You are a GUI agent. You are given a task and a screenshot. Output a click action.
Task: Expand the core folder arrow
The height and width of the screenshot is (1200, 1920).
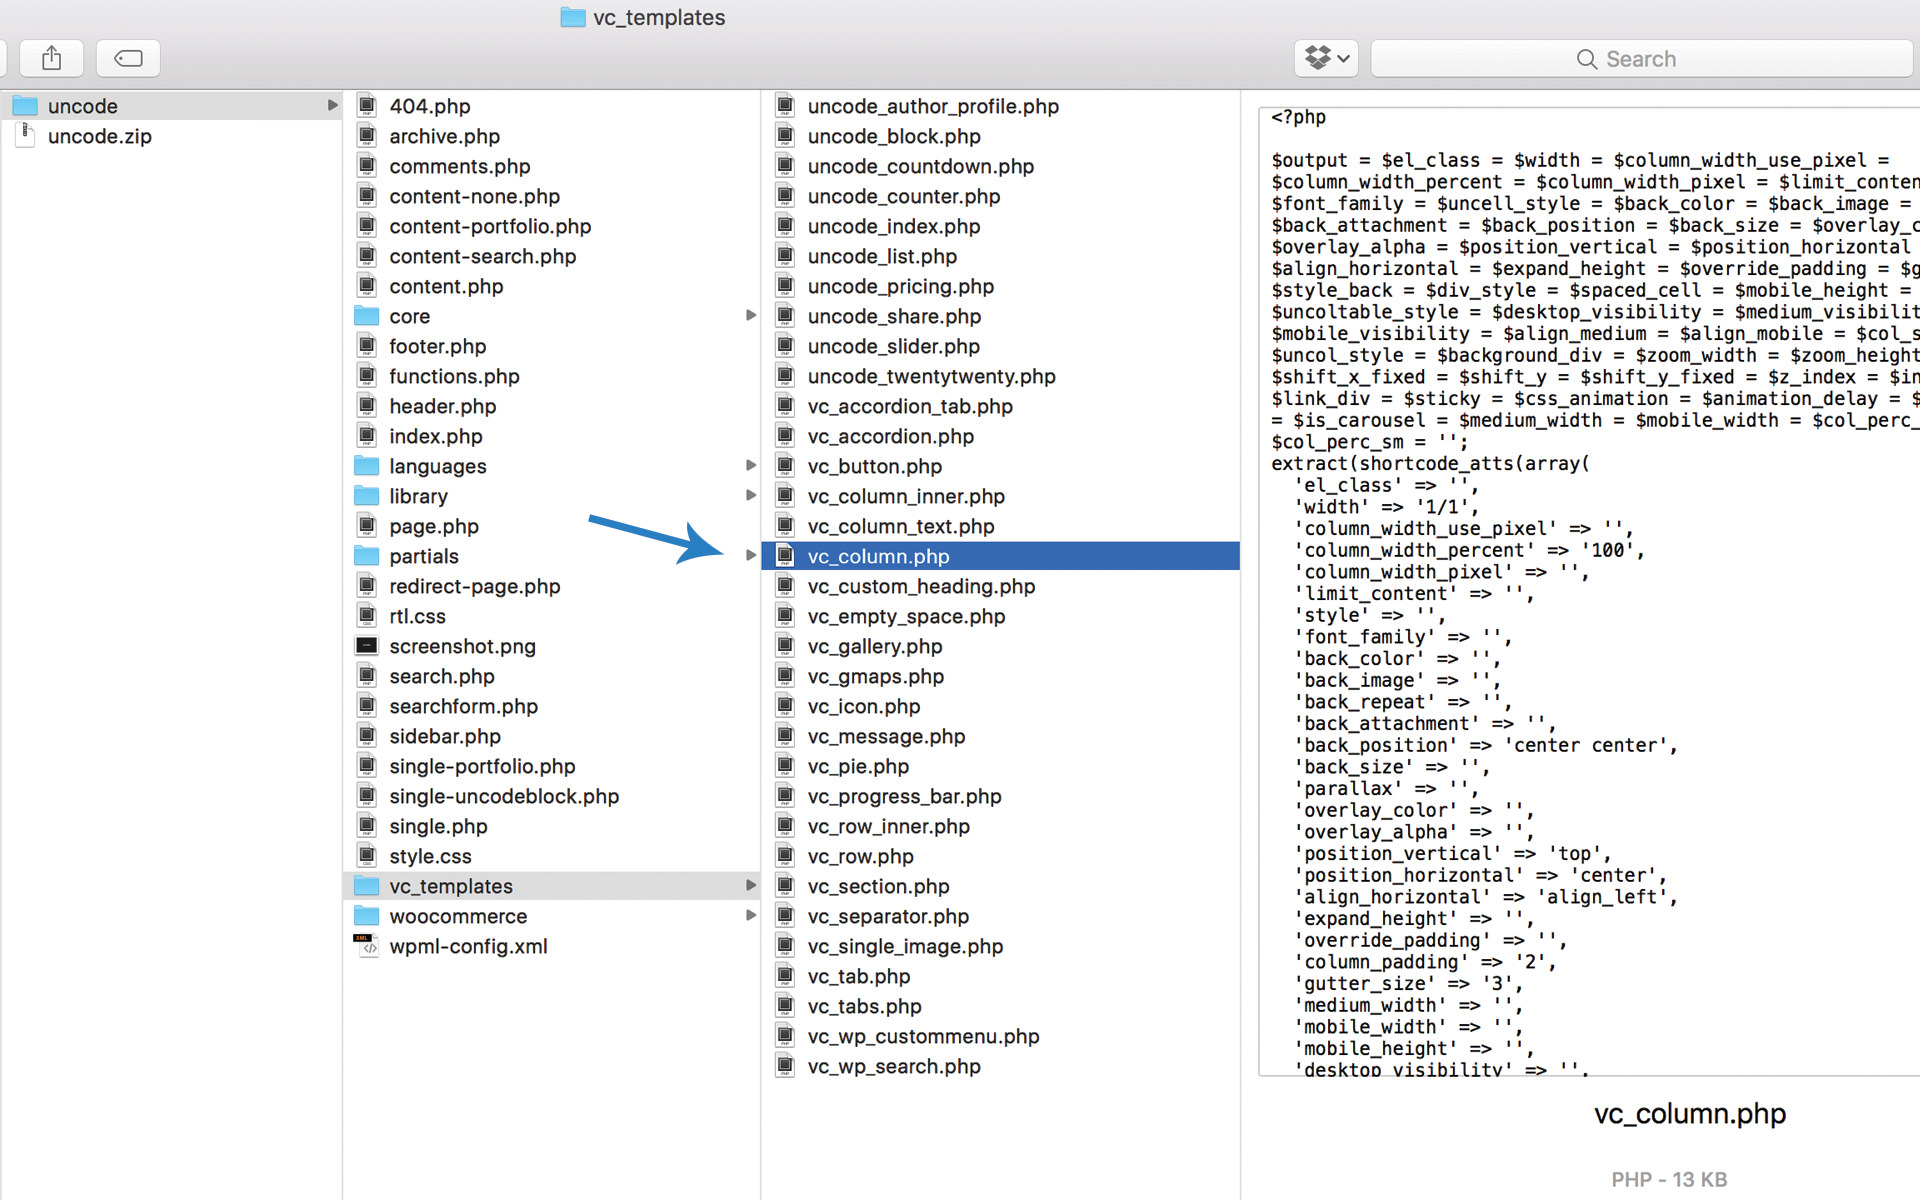click(x=750, y=316)
